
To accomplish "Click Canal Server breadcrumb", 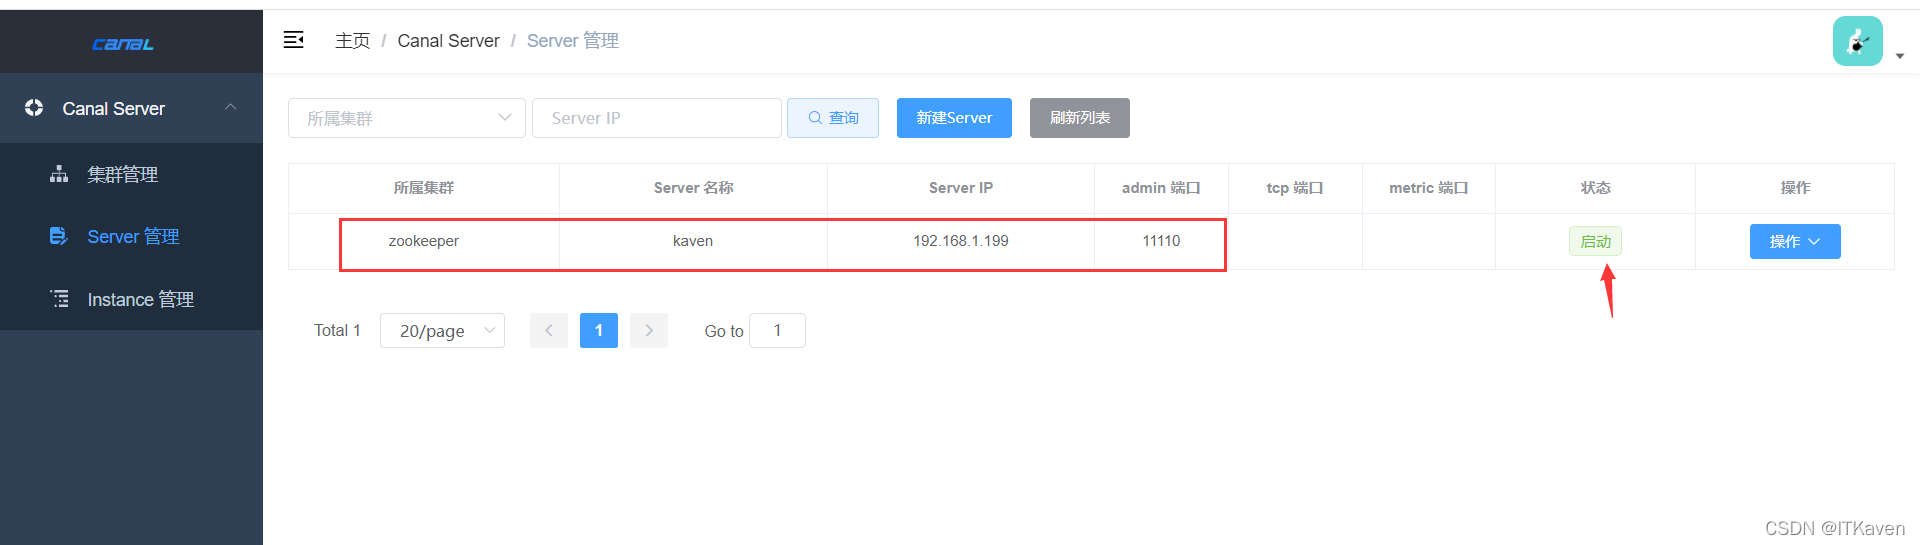I will tap(448, 40).
